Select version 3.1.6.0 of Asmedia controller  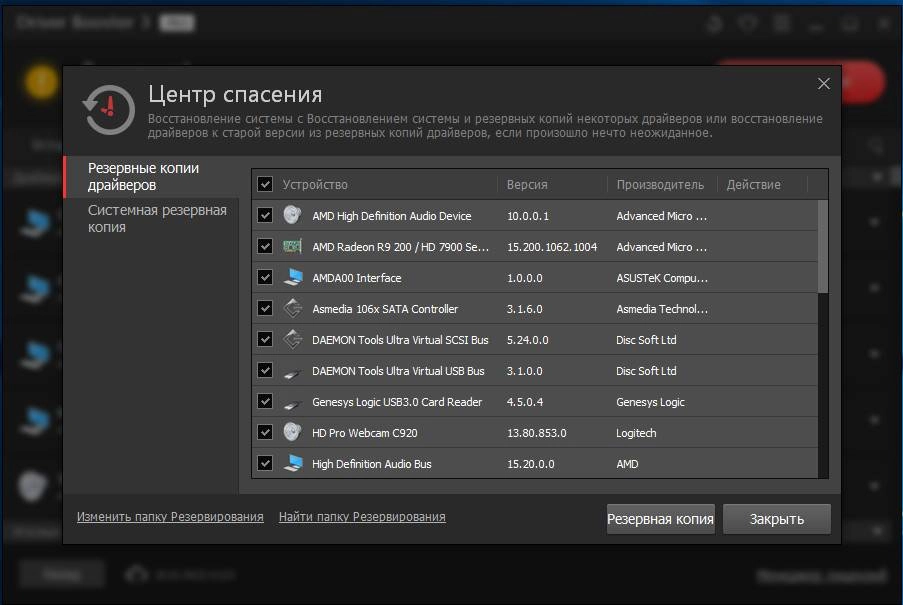[x=525, y=309]
